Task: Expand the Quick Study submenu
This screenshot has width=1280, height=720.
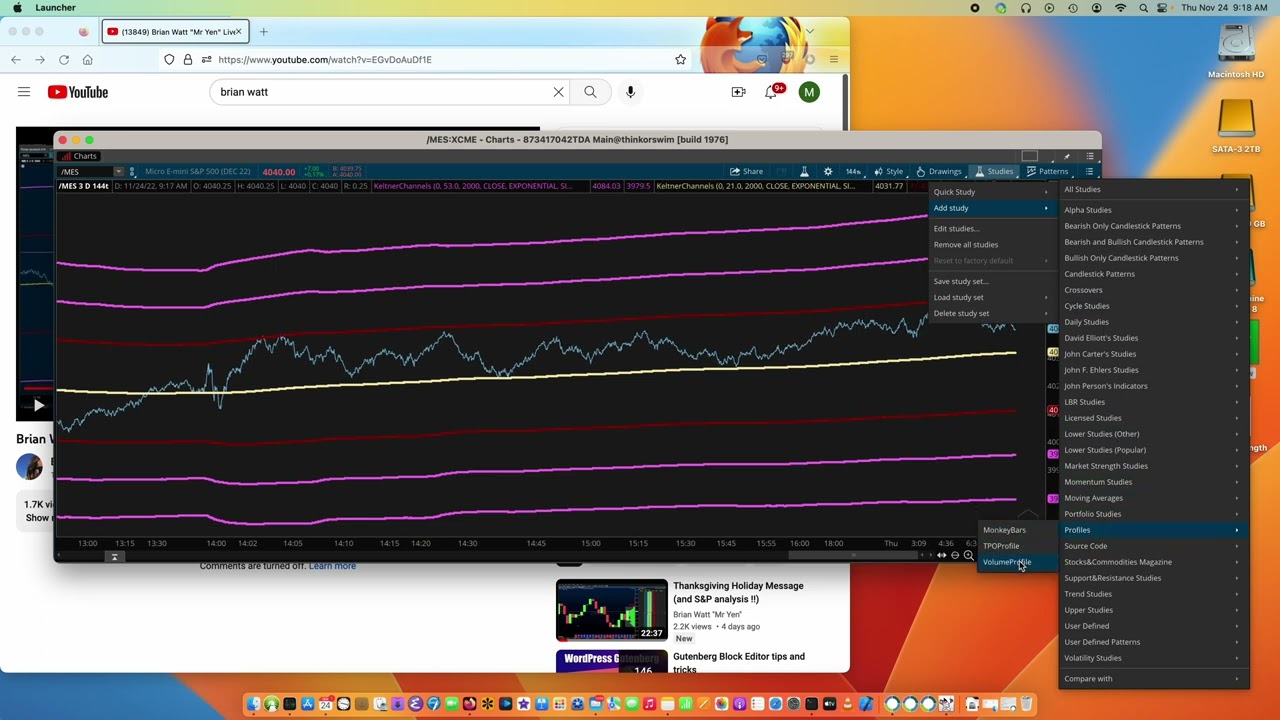Action: pos(991,192)
